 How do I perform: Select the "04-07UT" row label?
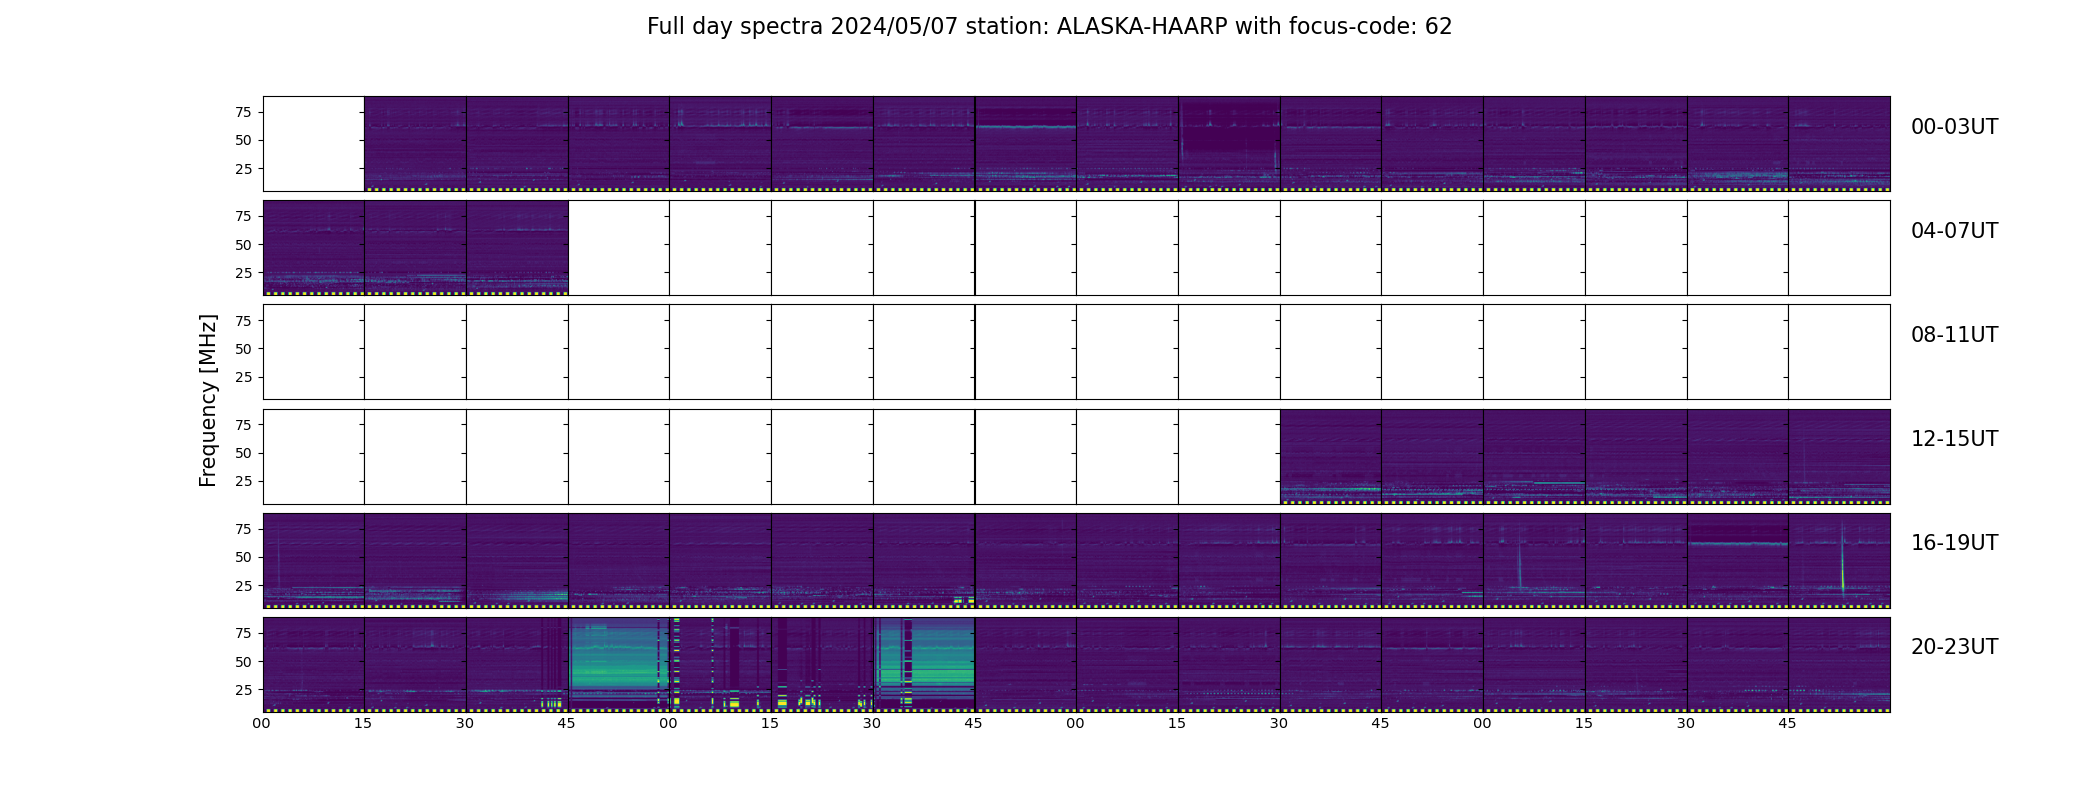pyautogui.click(x=1954, y=231)
